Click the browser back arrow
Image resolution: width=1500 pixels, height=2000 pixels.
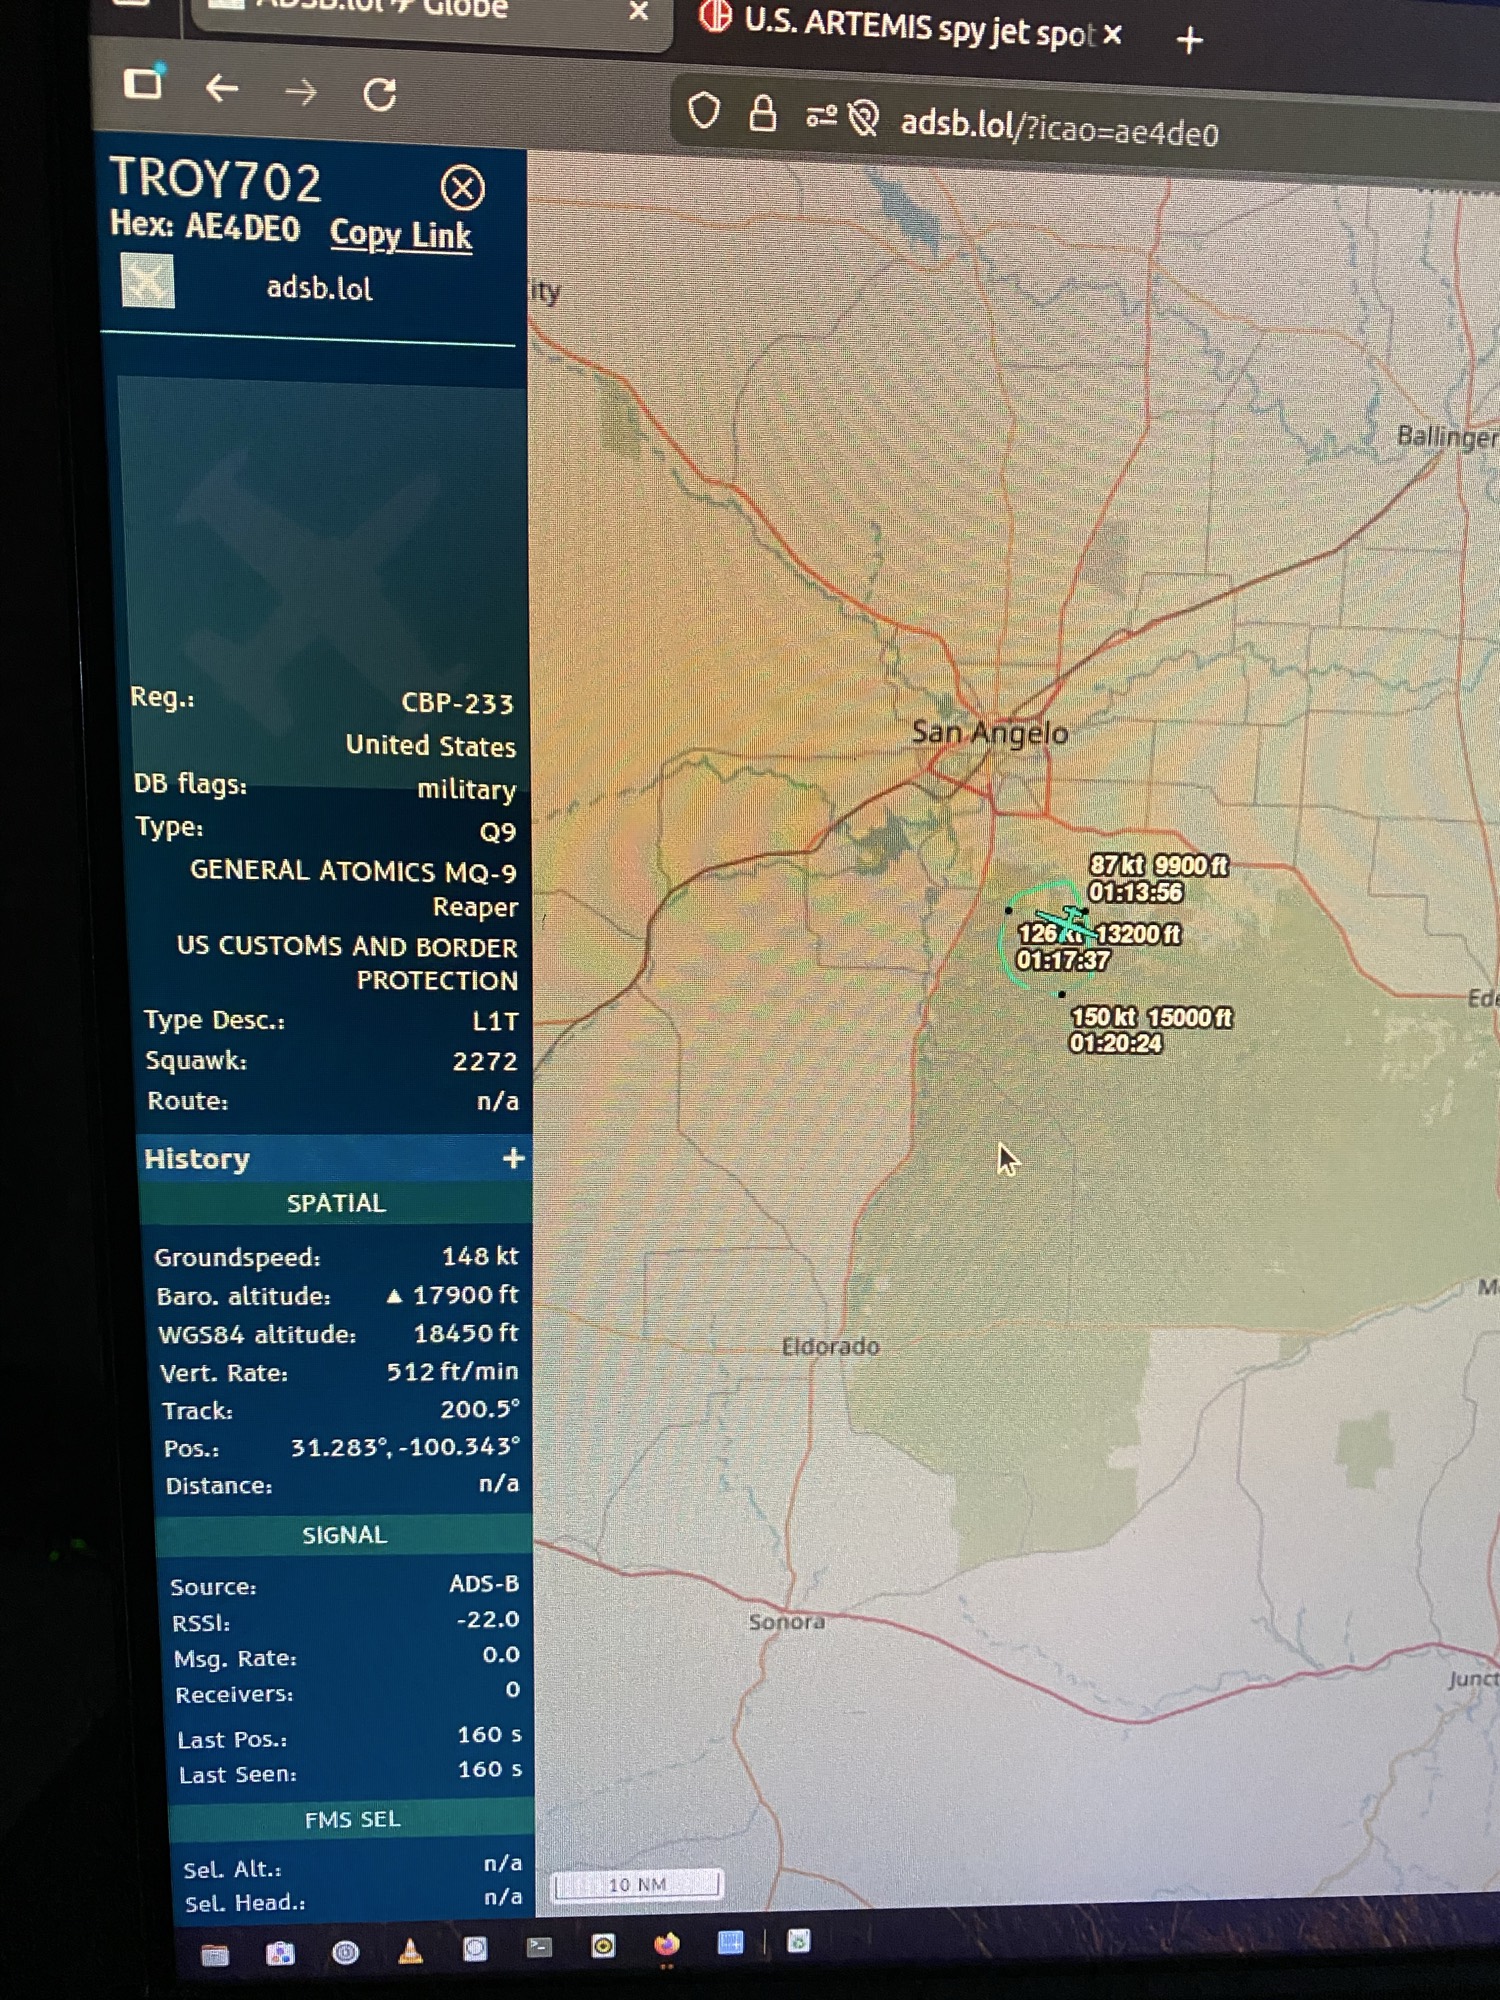tap(222, 90)
